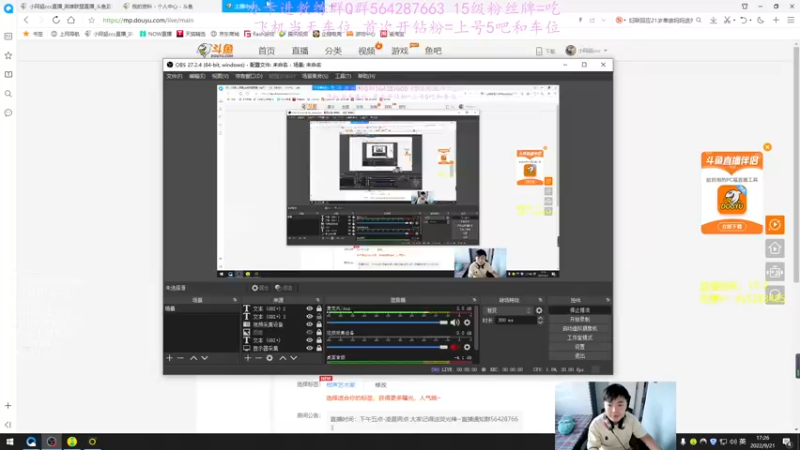The width and height of the screenshot is (800, 450).
Task: Click Douyu logo on web page
Action: click(215, 50)
